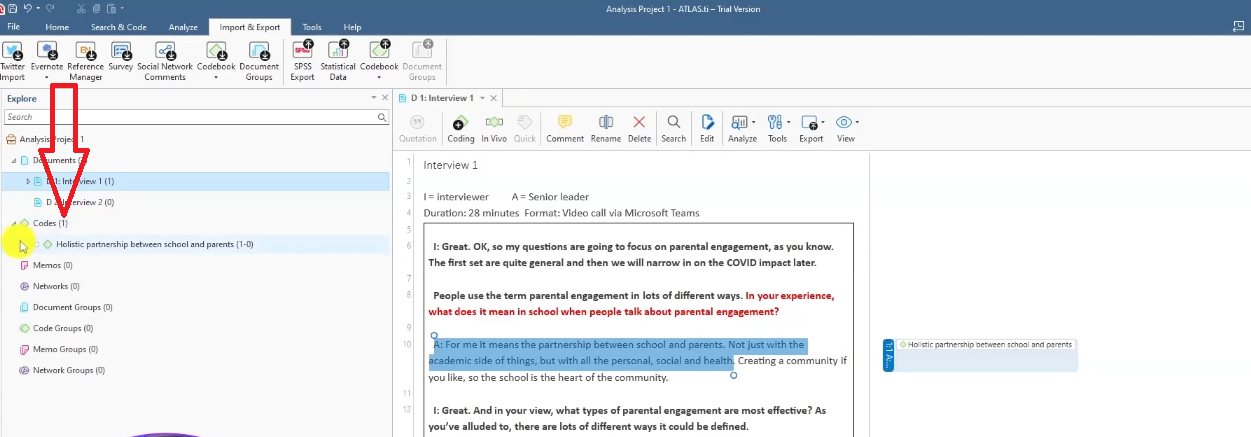The height and width of the screenshot is (437, 1251).
Task: Click the Twitter Import icon
Action: 13,50
